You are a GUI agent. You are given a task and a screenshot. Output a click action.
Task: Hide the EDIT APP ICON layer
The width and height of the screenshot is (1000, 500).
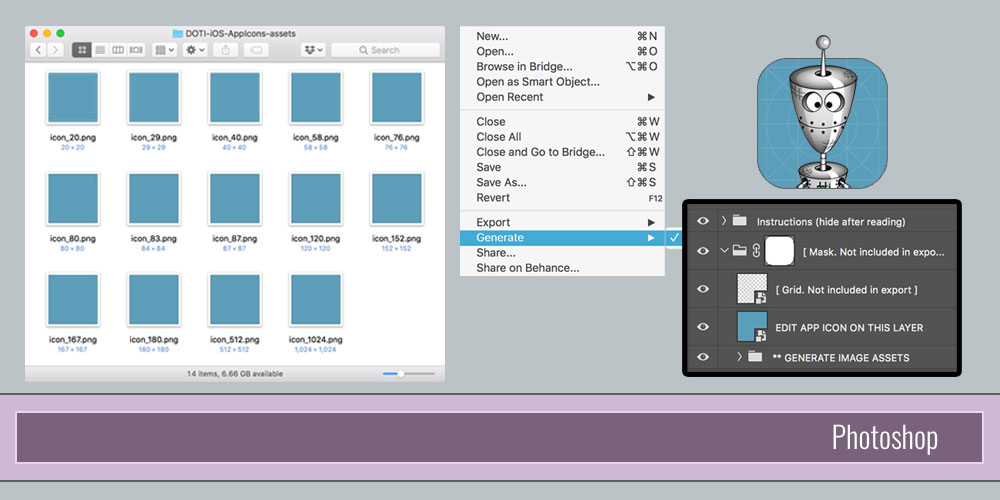(703, 327)
